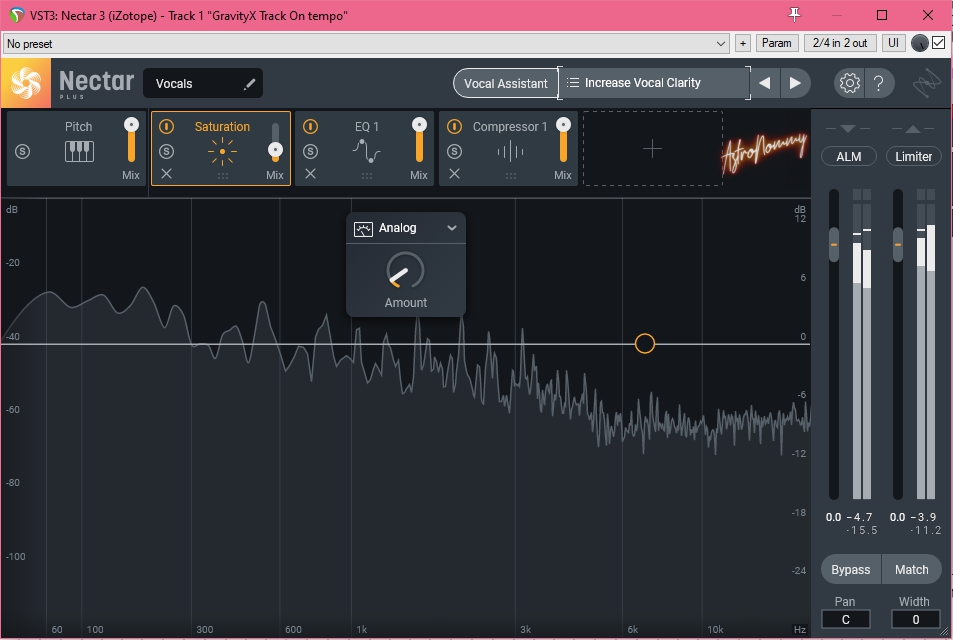
Task: Open help with the question mark icon
Action: coord(878,83)
